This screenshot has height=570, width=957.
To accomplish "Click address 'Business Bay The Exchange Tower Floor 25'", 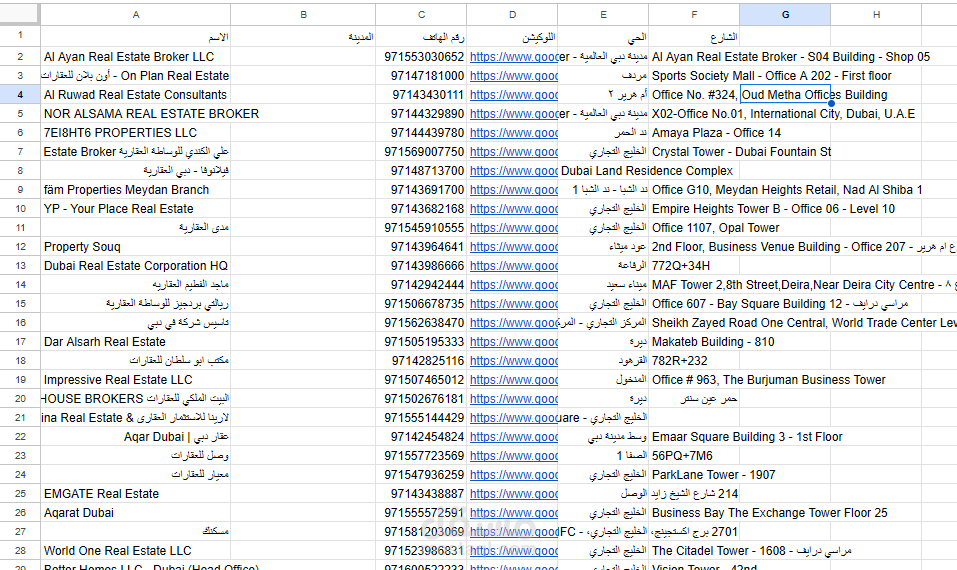I will [770, 513].
